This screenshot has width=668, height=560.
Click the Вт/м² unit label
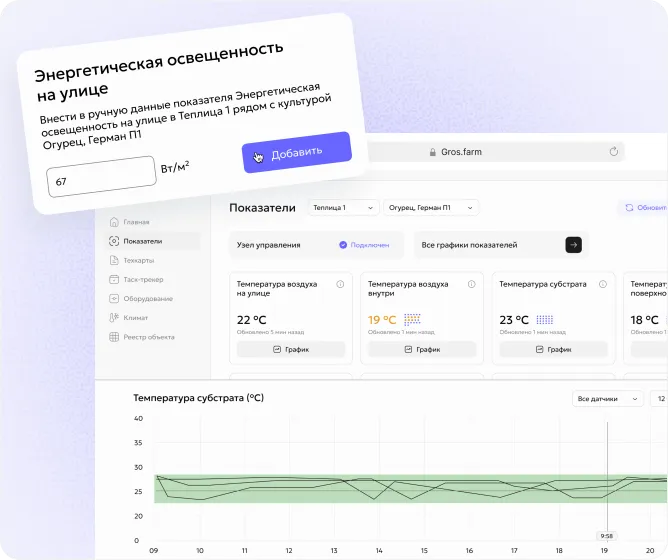pyautogui.click(x=175, y=167)
